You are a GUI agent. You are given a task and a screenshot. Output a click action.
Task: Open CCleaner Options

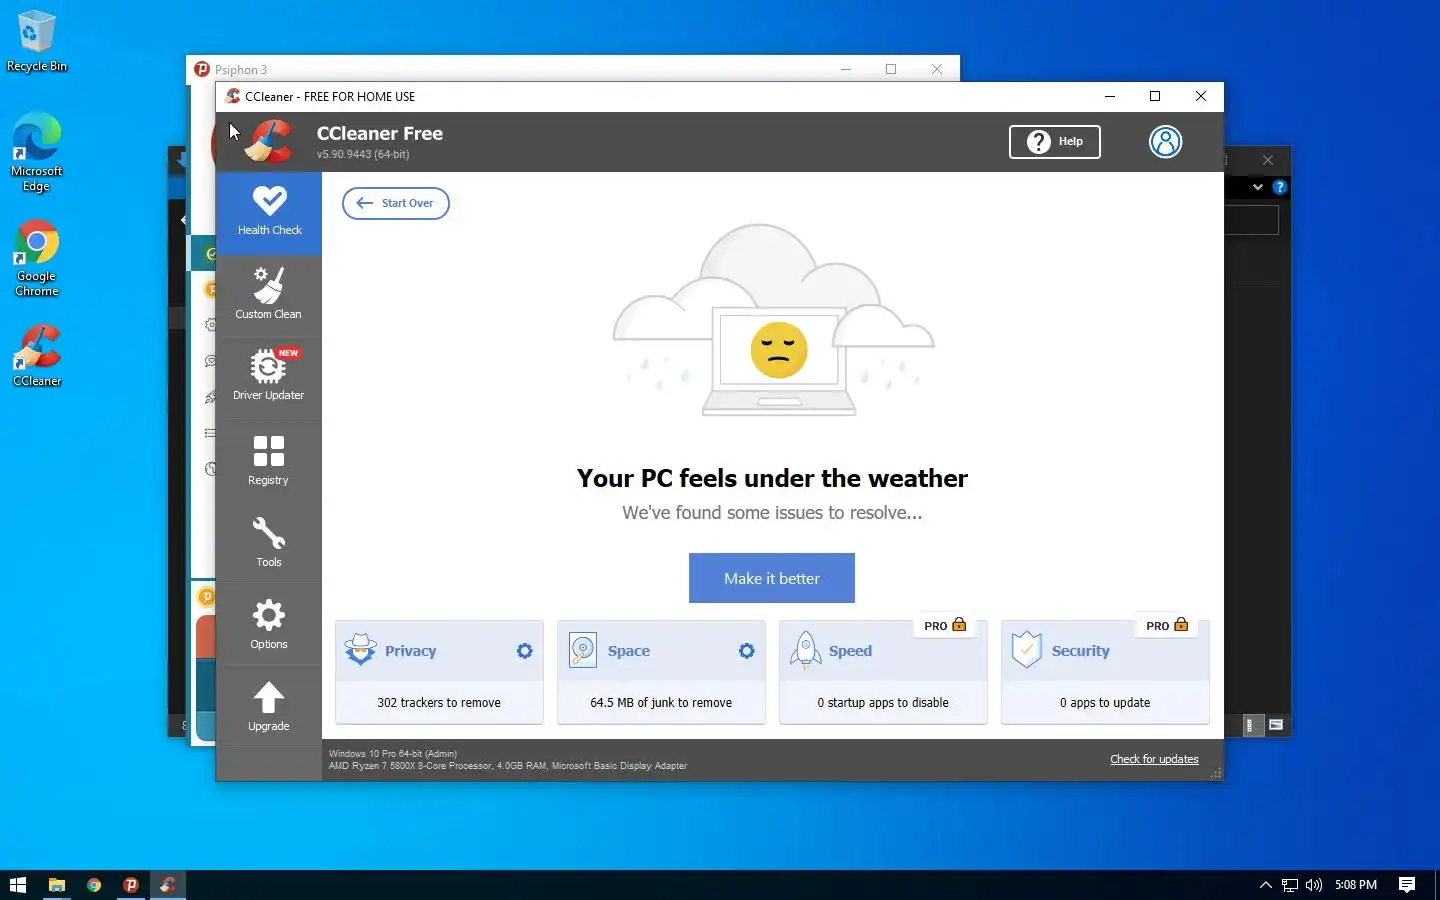[x=269, y=624]
